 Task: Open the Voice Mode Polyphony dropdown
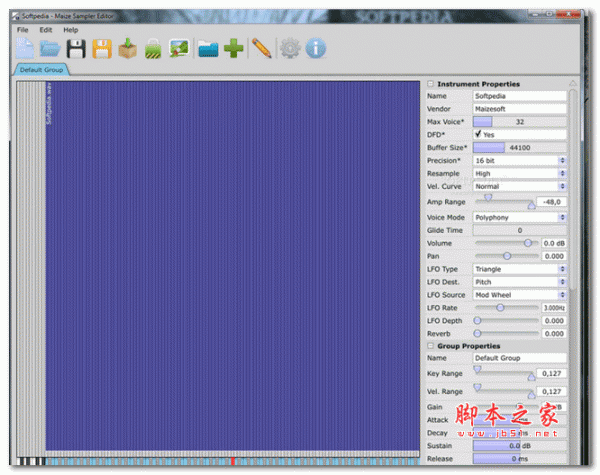point(520,217)
